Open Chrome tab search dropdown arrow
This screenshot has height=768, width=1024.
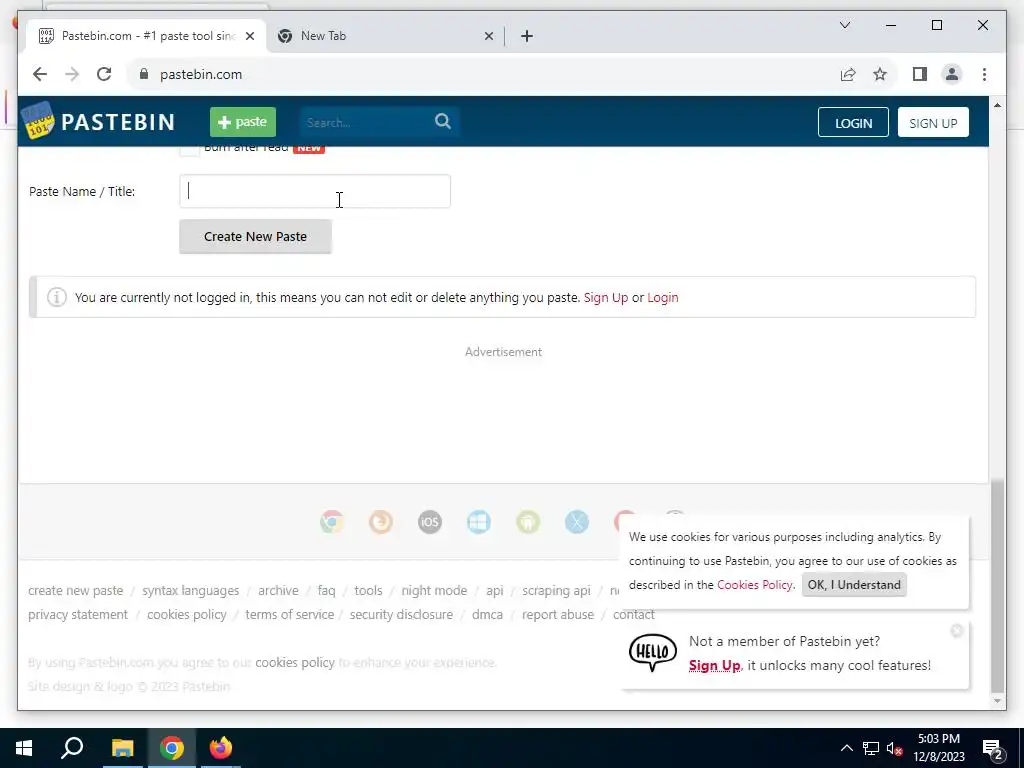(x=844, y=25)
